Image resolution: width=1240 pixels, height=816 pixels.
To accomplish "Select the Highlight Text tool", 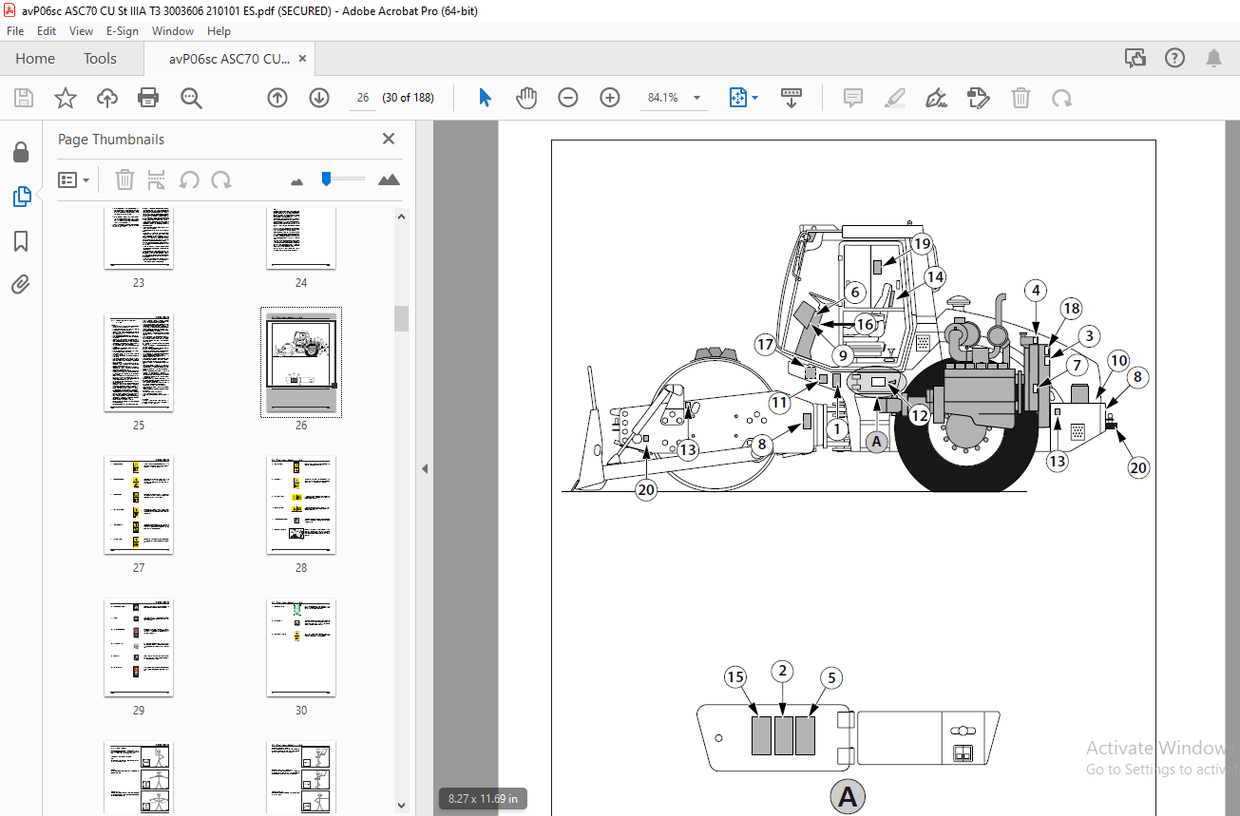I will [x=894, y=97].
